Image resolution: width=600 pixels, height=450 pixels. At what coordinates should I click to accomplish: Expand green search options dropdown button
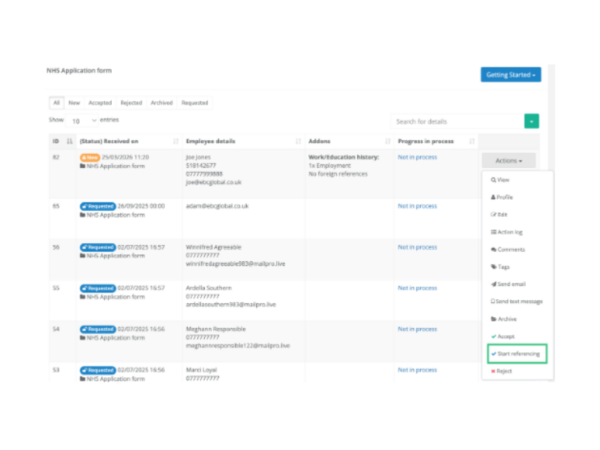coord(532,121)
